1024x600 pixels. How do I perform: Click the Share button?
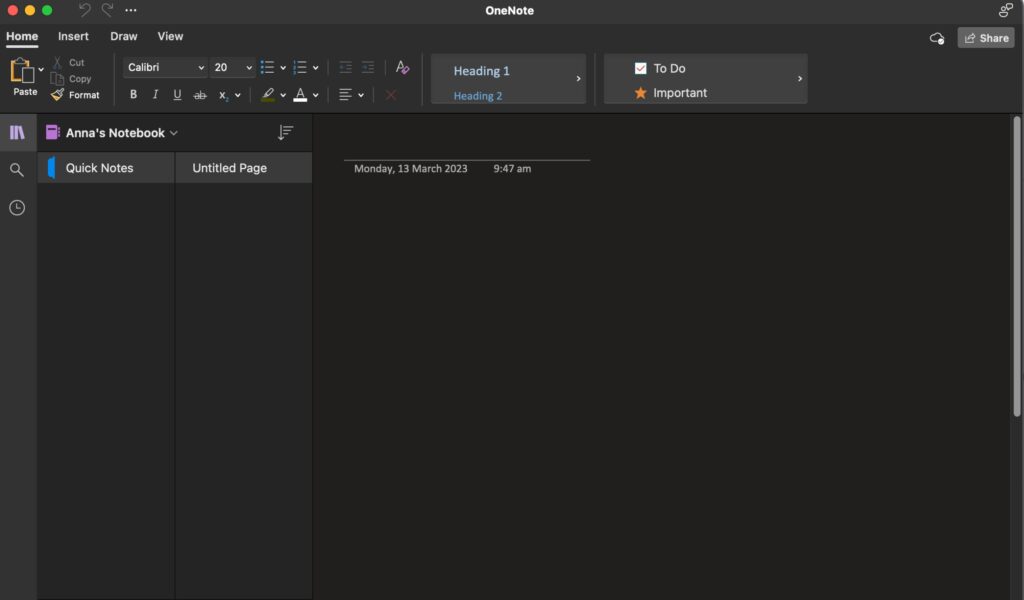pos(986,38)
